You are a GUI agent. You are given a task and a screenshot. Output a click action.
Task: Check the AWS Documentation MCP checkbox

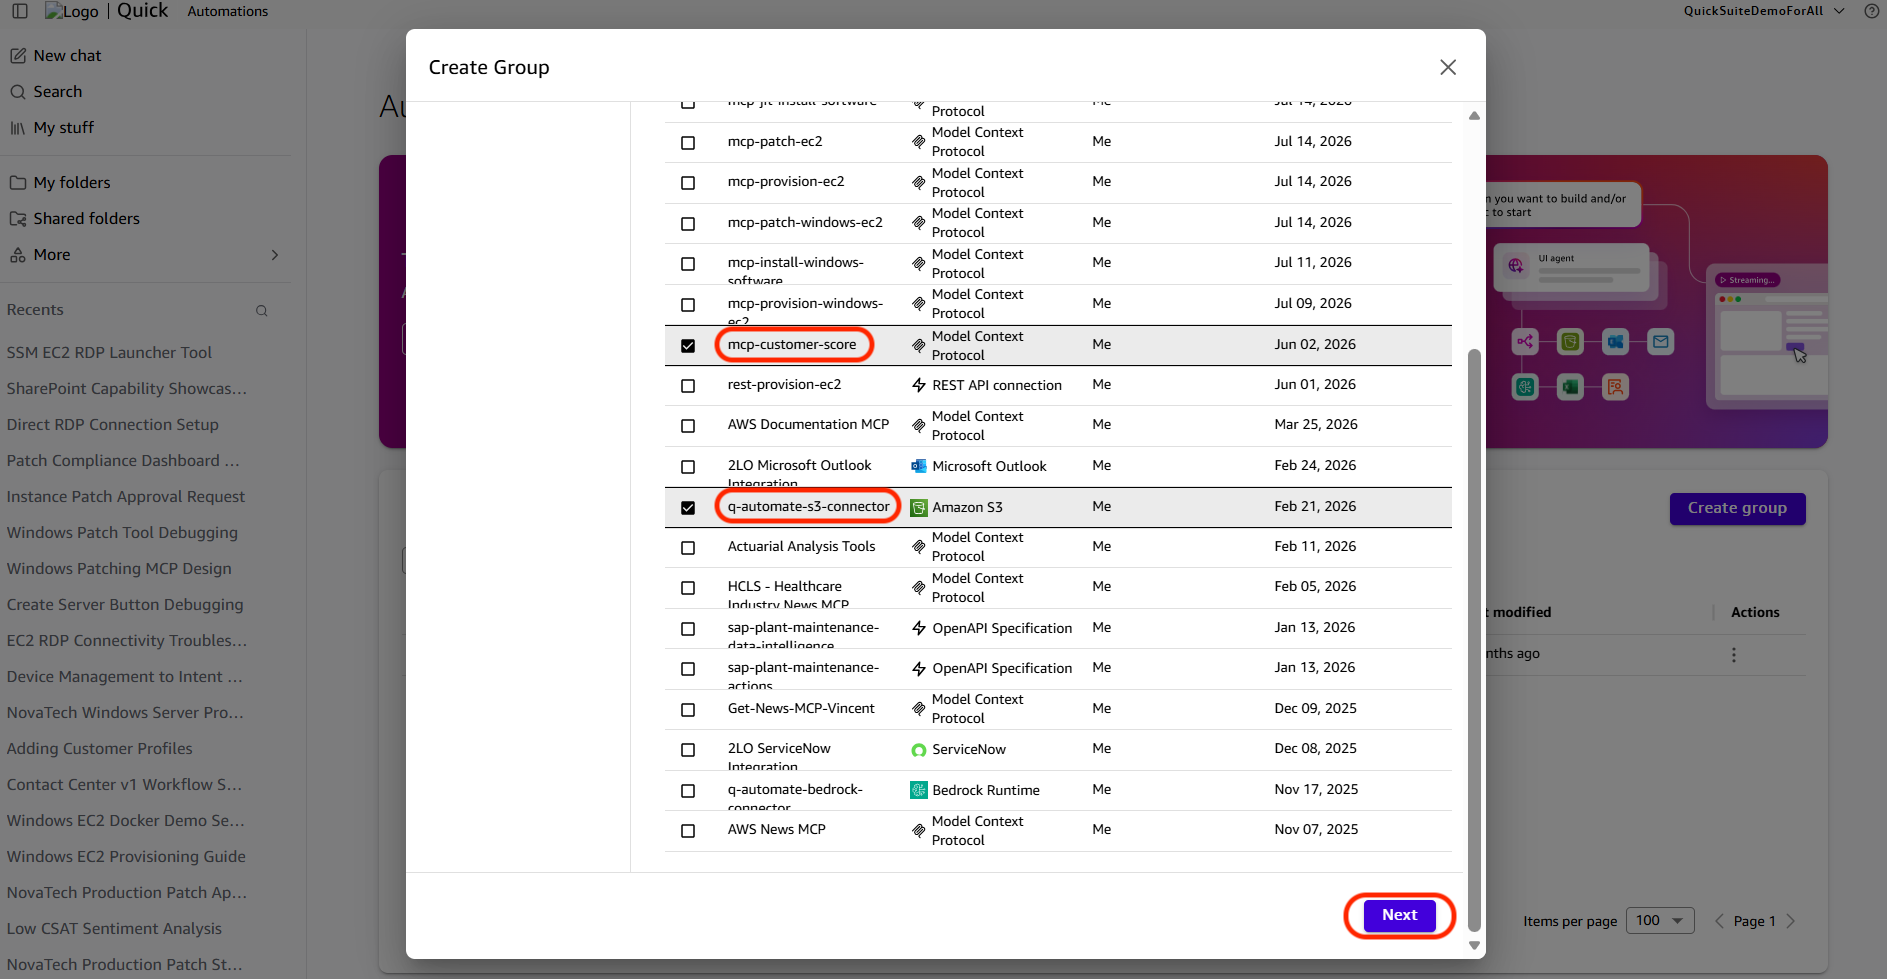click(x=688, y=426)
